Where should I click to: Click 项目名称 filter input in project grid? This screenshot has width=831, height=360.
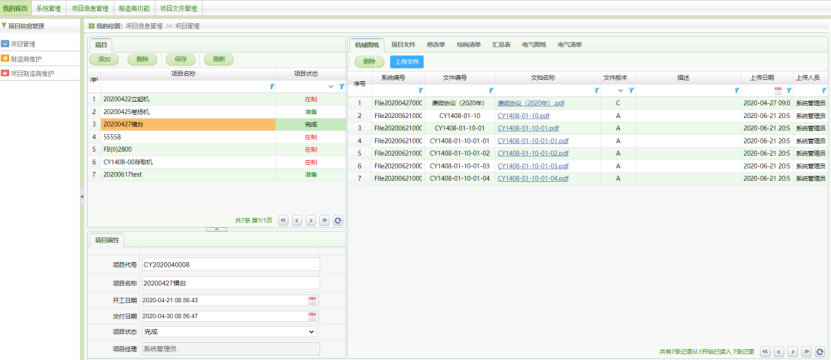[184, 86]
